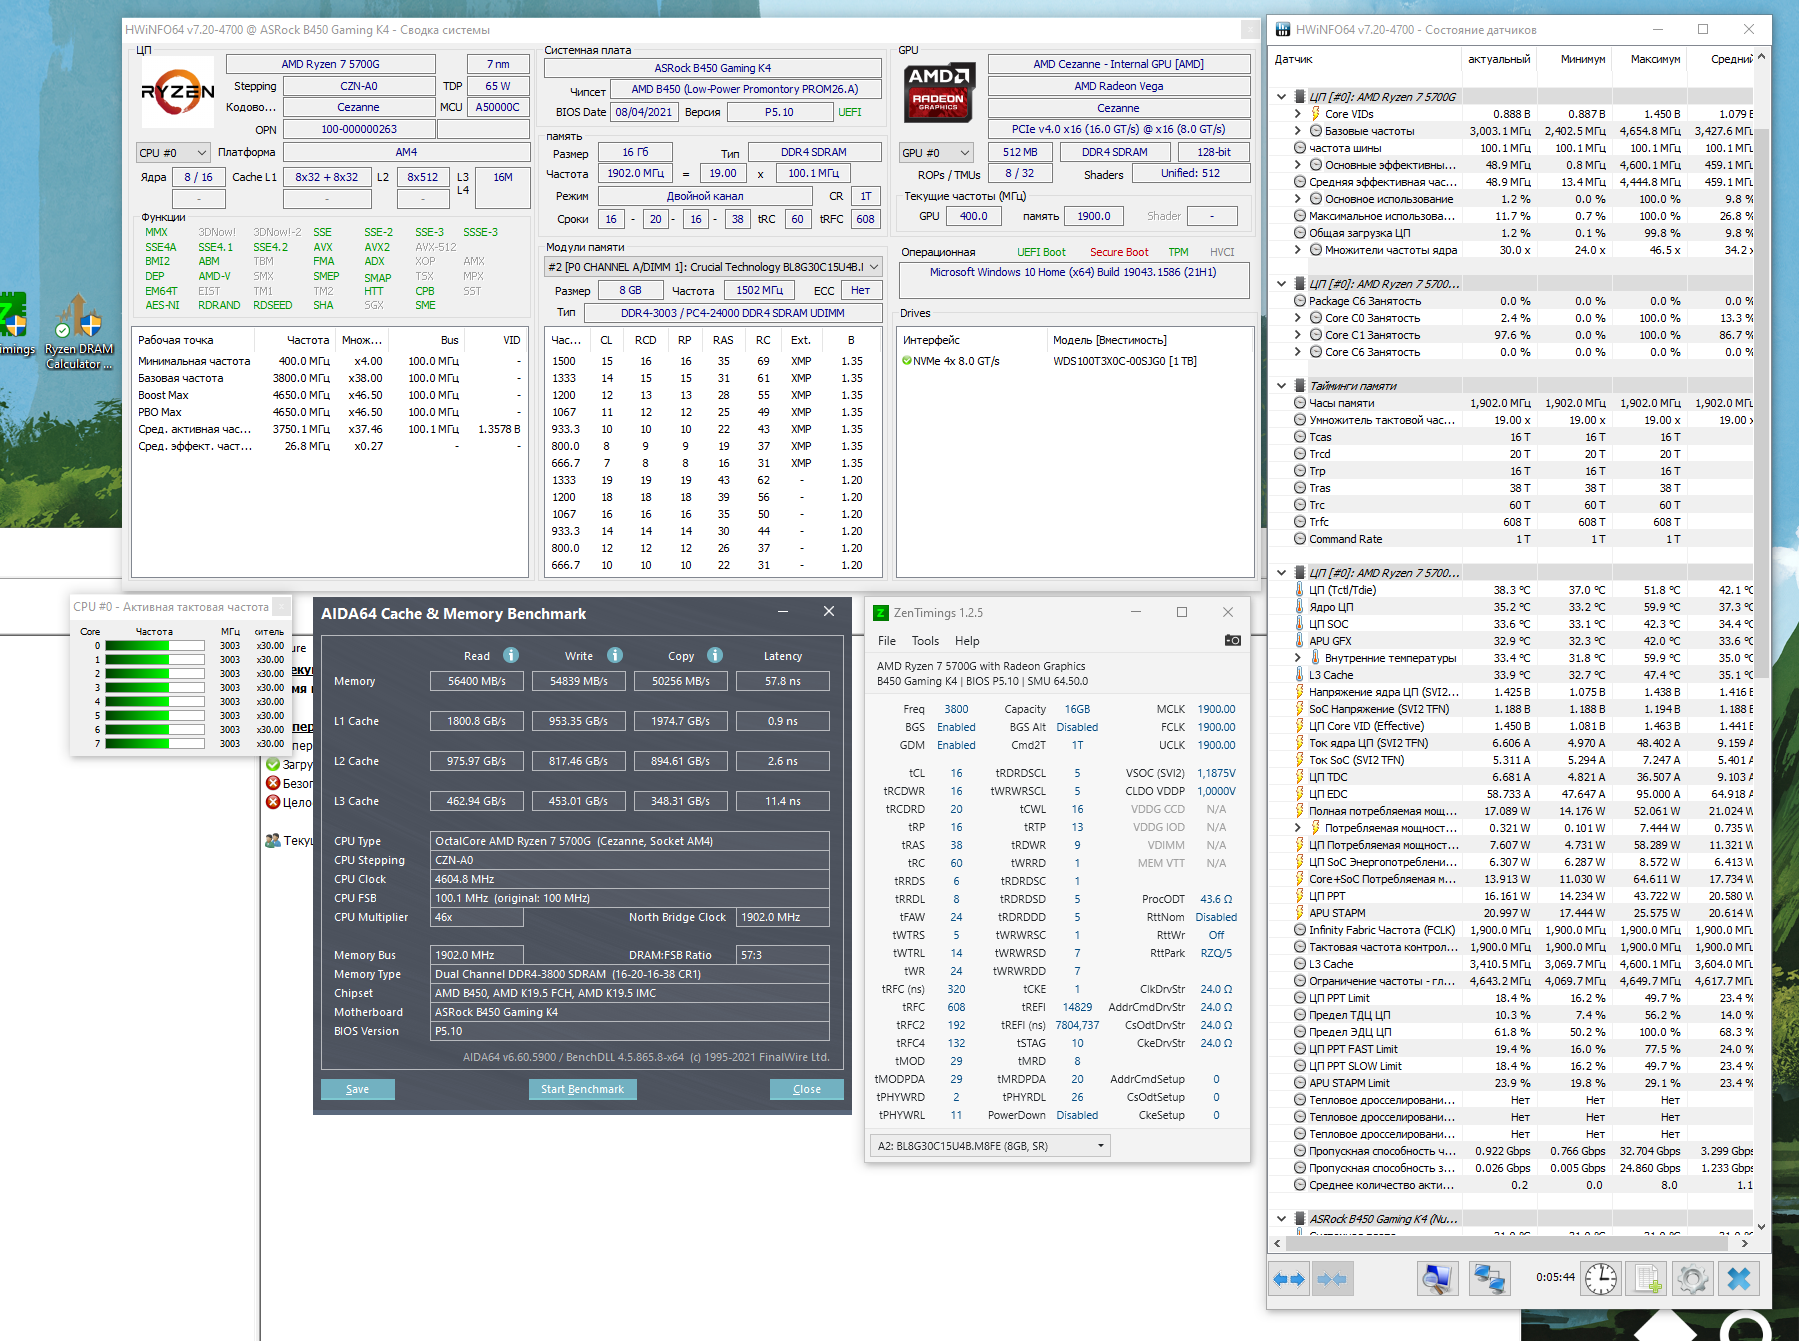Click the blue X icon in sensors toolbar

(1740, 1278)
